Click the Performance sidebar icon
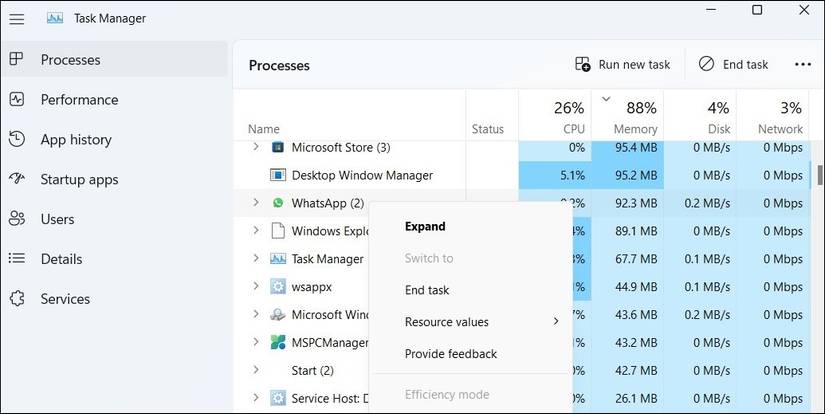This screenshot has width=825, height=414. point(16,100)
